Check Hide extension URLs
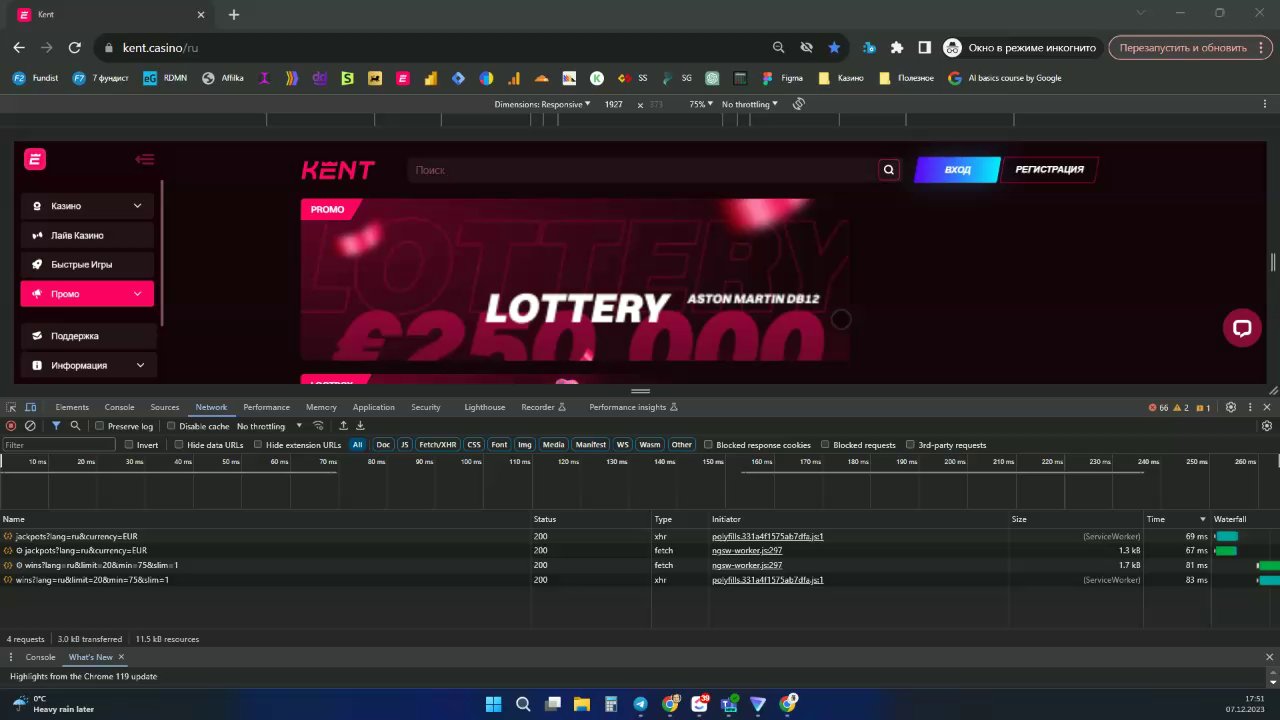 pos(257,445)
